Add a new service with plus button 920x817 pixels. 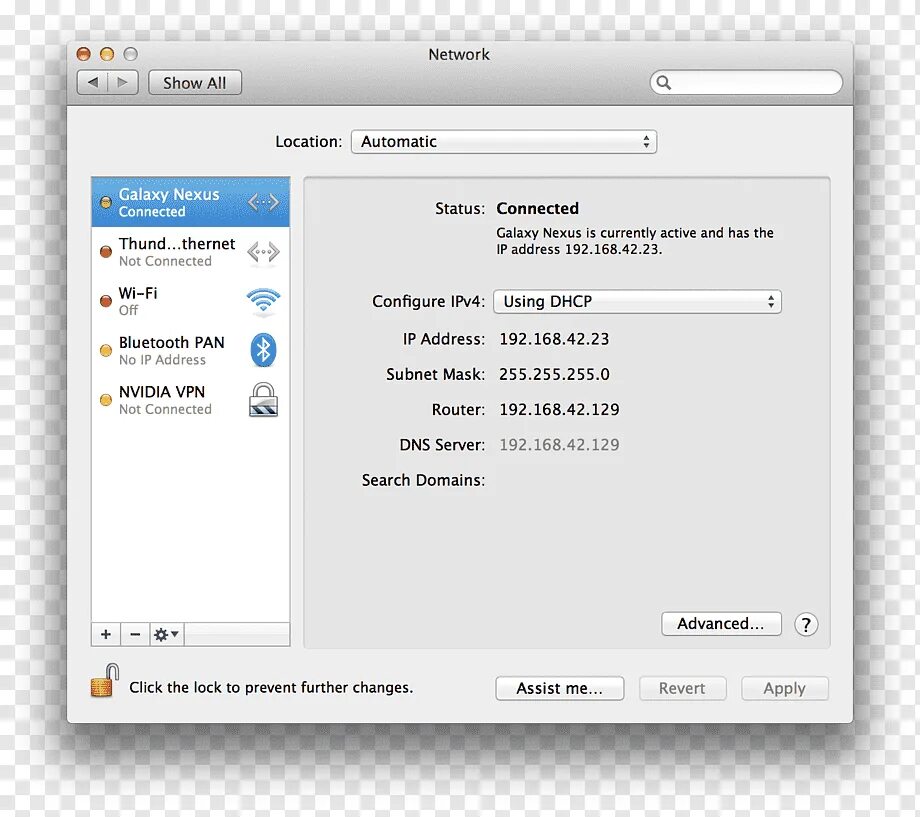[x=106, y=634]
